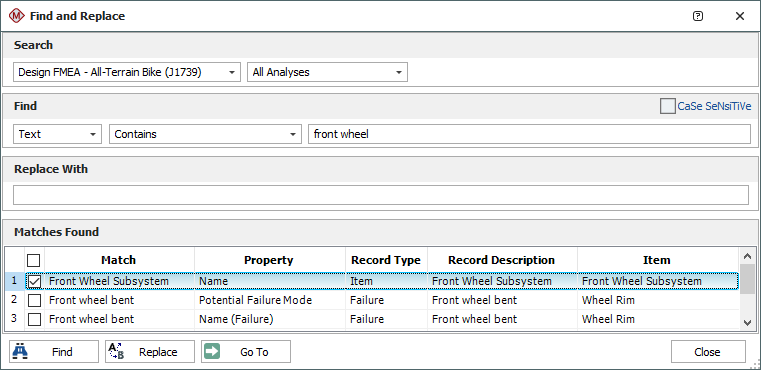Click 'Front Wheel Subsystem' in the Item column
The image size is (761, 370).
pos(657,281)
